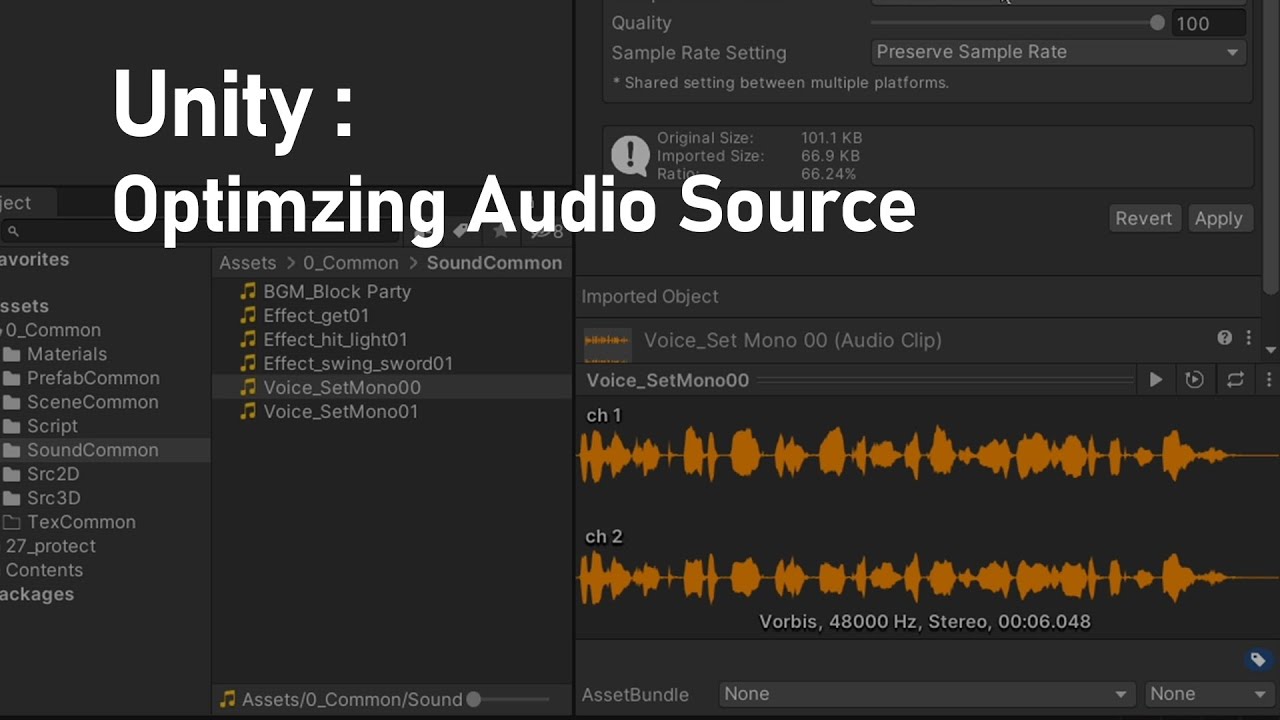Screen dimensions: 1280x720
Task: Click the folder icon beside Src2D
Action: [12, 474]
